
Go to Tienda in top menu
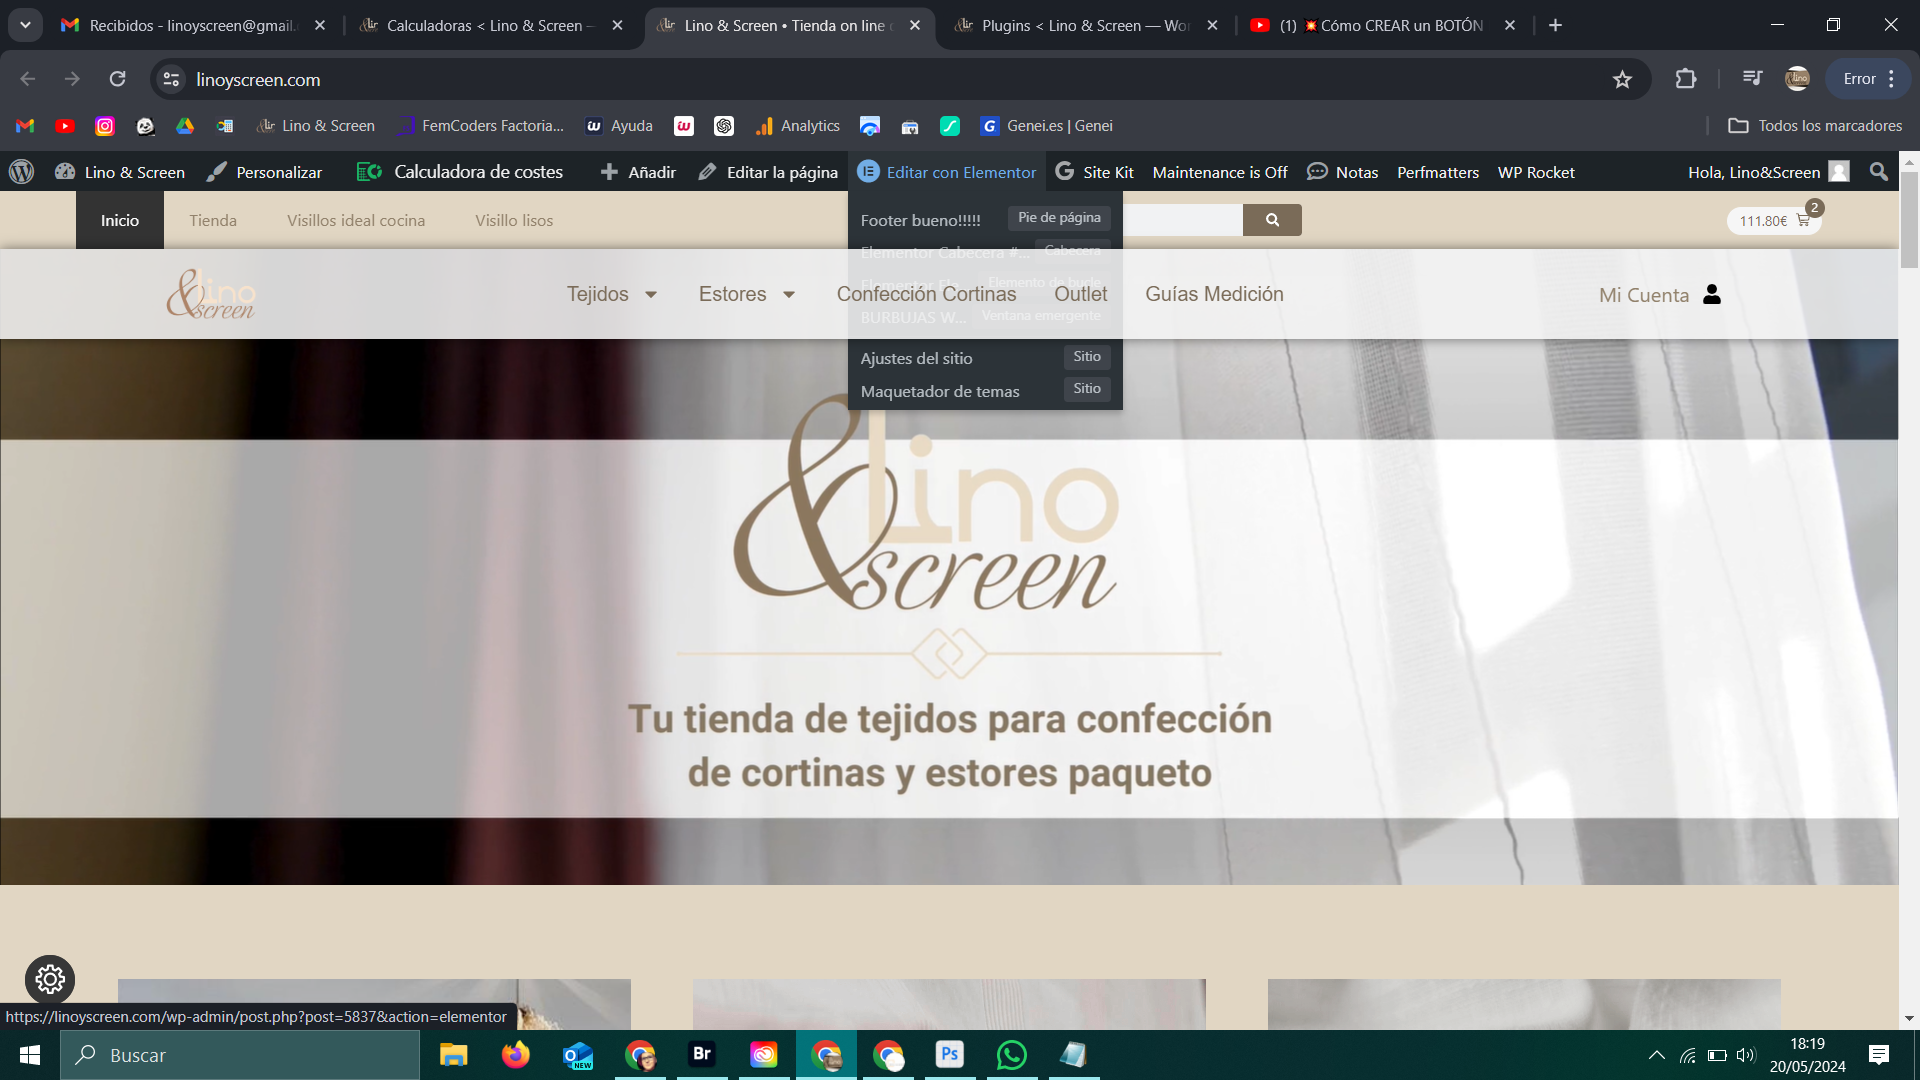[x=213, y=220]
